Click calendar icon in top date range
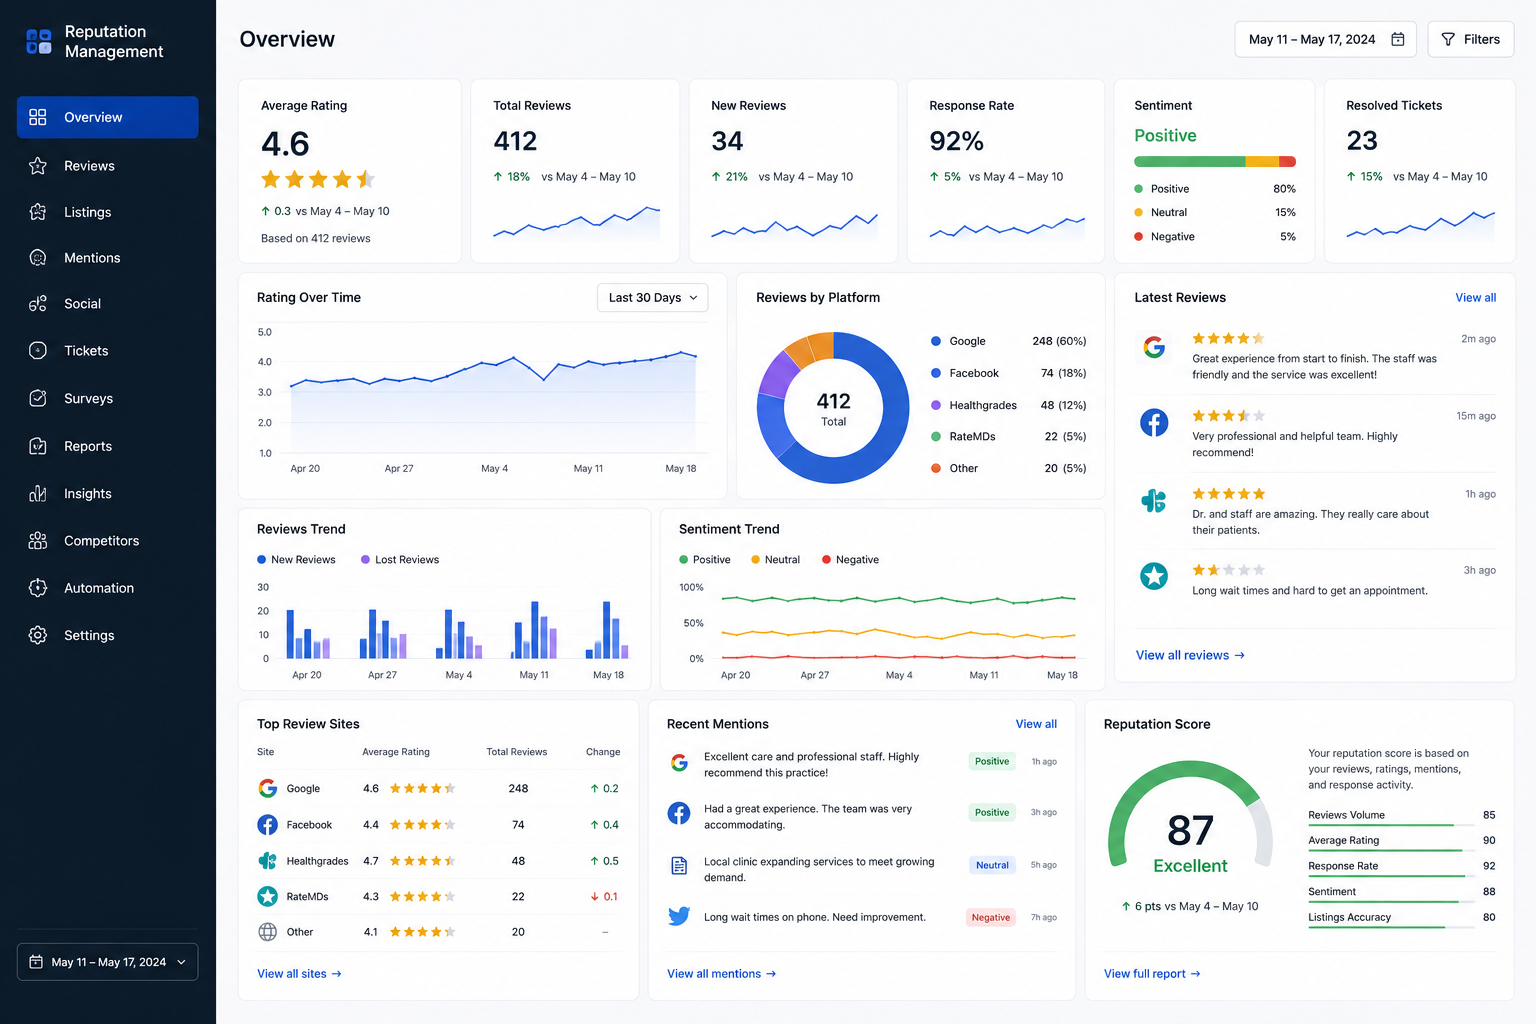The image size is (1536, 1024). click(1398, 39)
